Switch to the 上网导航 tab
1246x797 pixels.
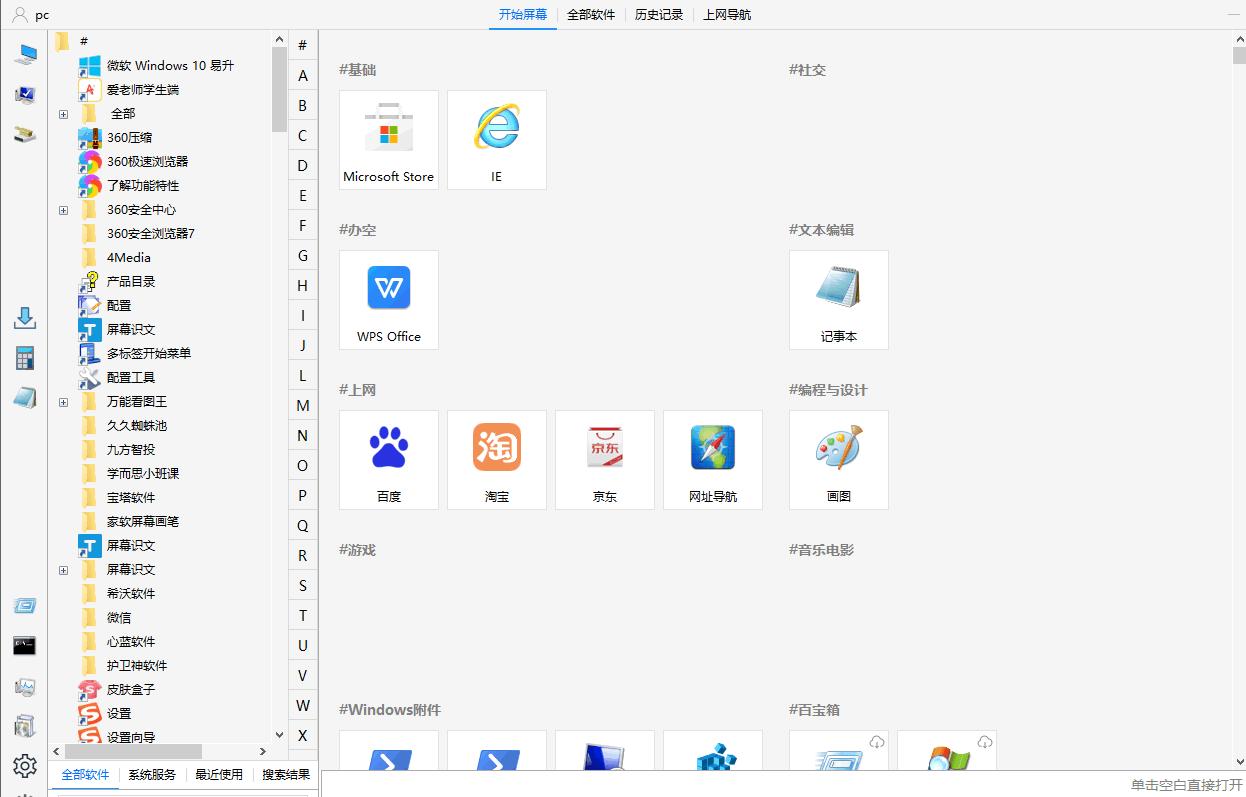point(727,15)
